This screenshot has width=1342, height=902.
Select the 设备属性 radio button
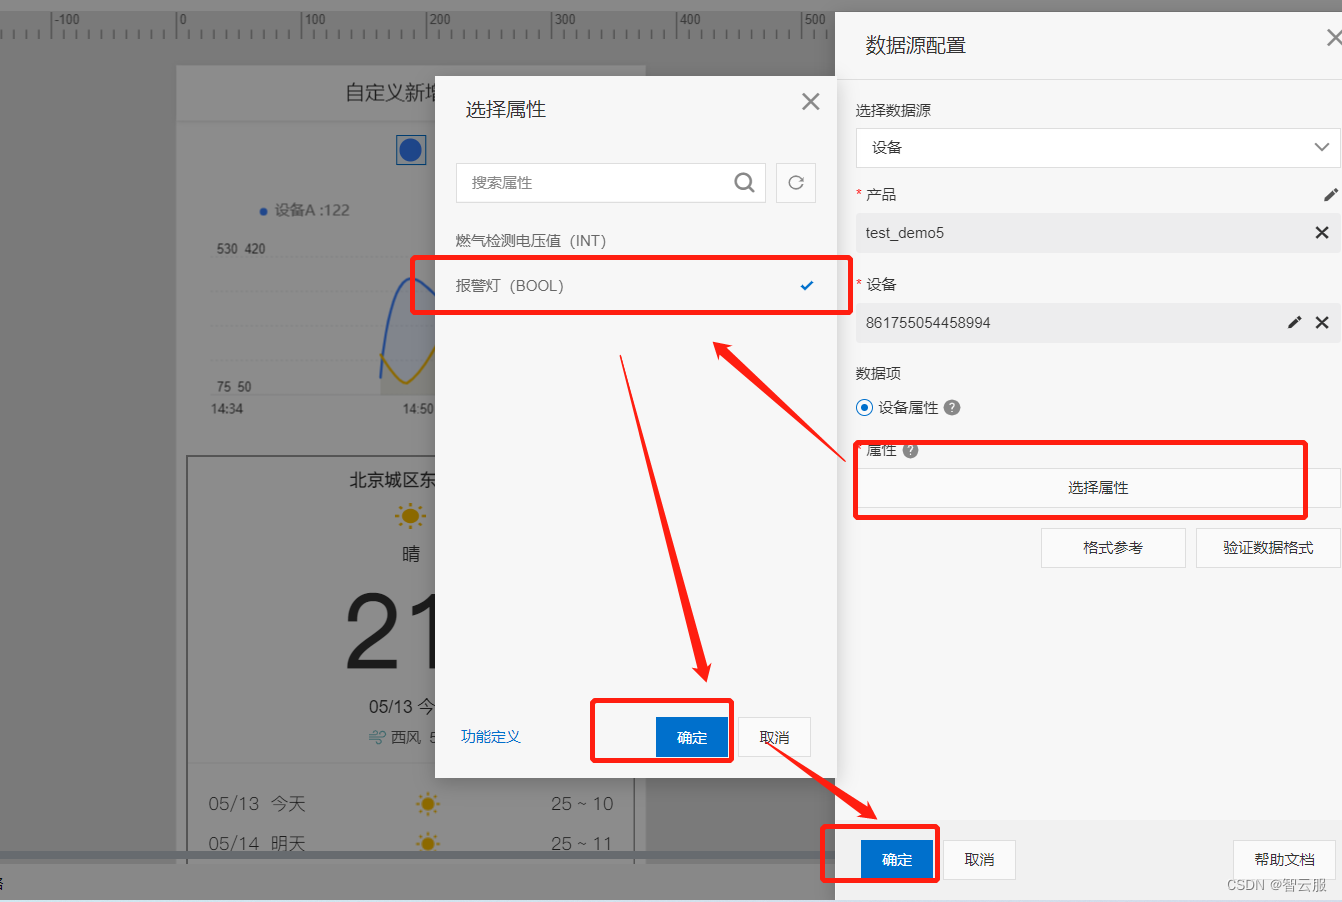865,408
